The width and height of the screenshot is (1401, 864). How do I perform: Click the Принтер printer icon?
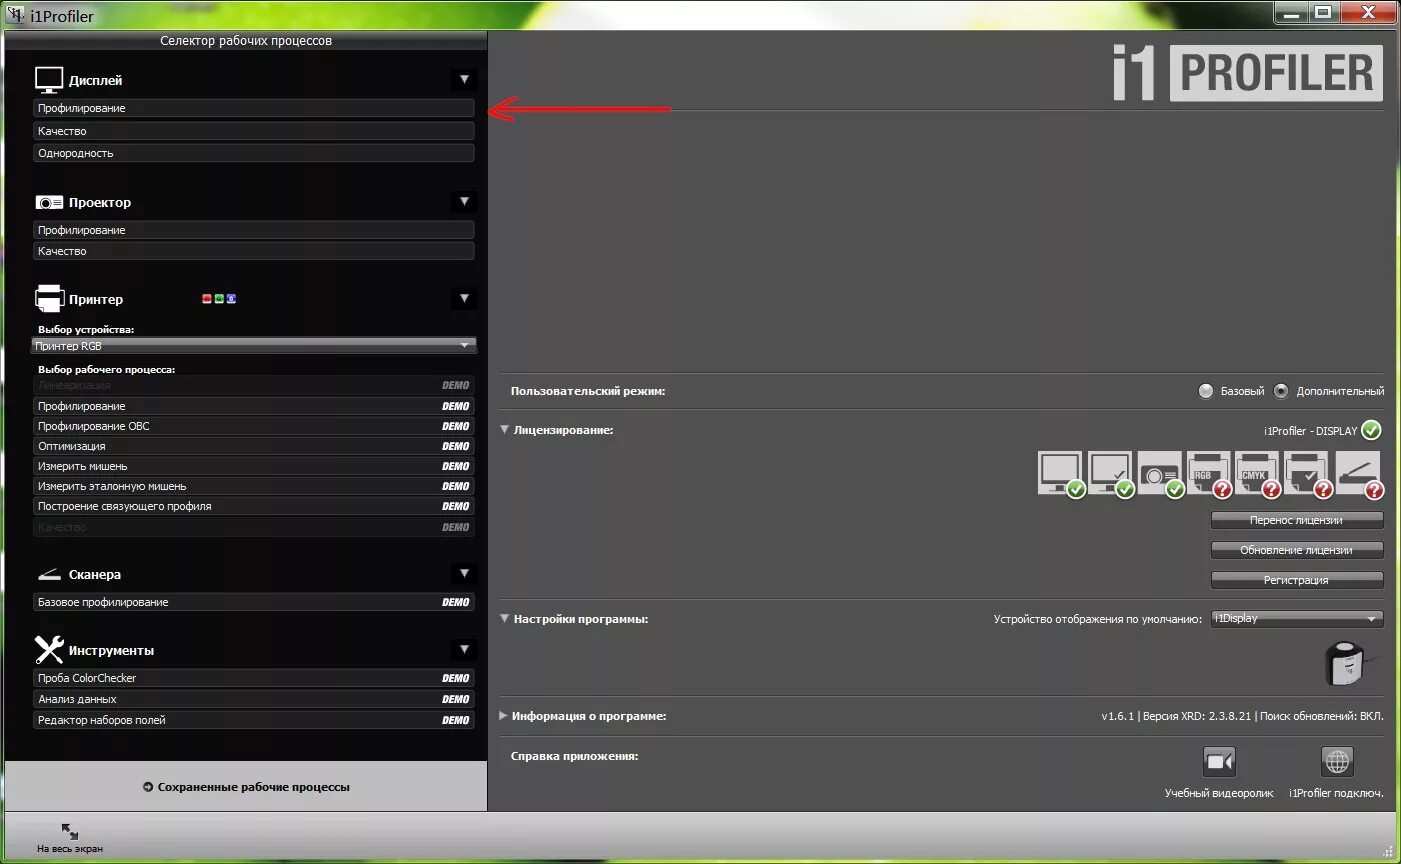click(x=49, y=298)
